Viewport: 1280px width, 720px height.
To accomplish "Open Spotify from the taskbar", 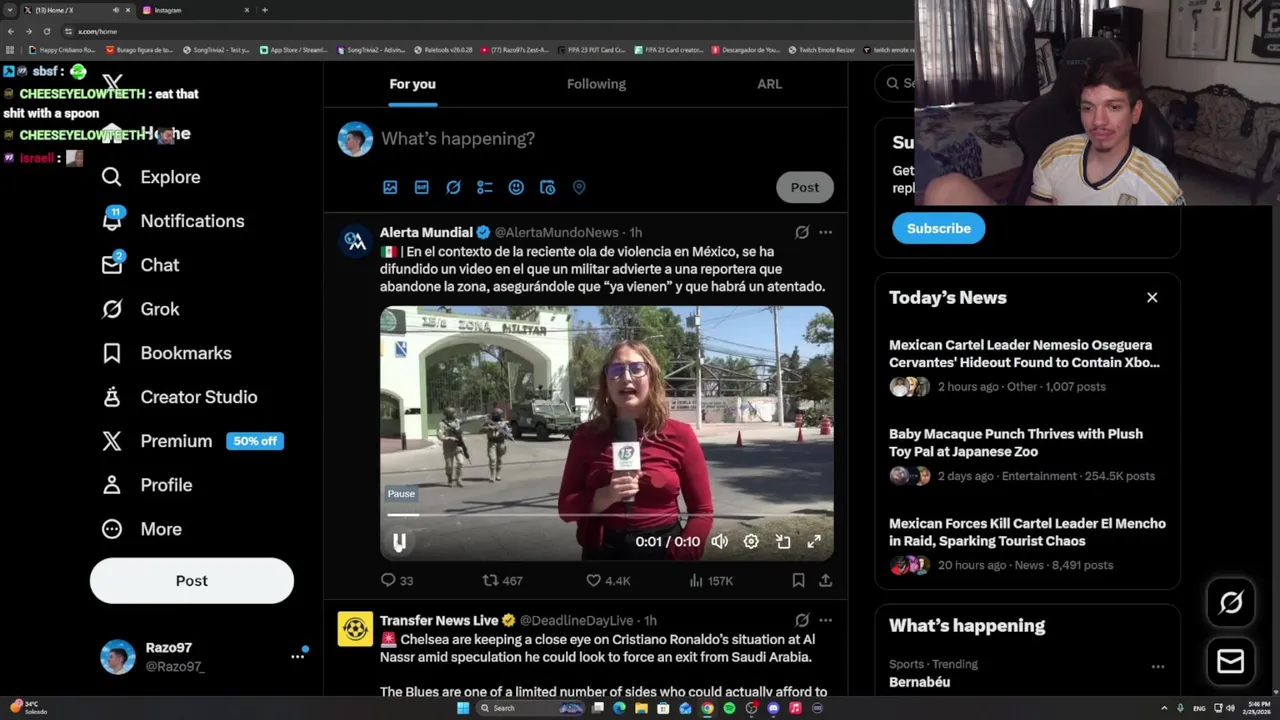I will pos(729,708).
